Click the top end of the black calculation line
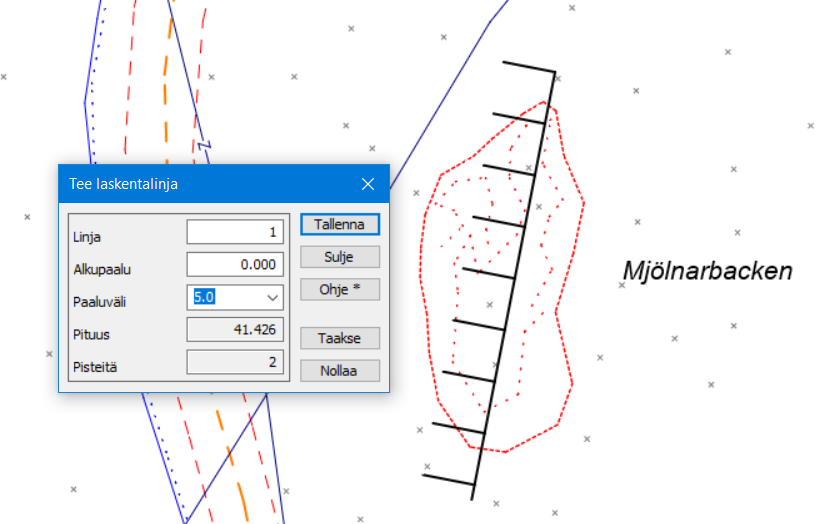The width and height of the screenshot is (827, 524). 554,73
